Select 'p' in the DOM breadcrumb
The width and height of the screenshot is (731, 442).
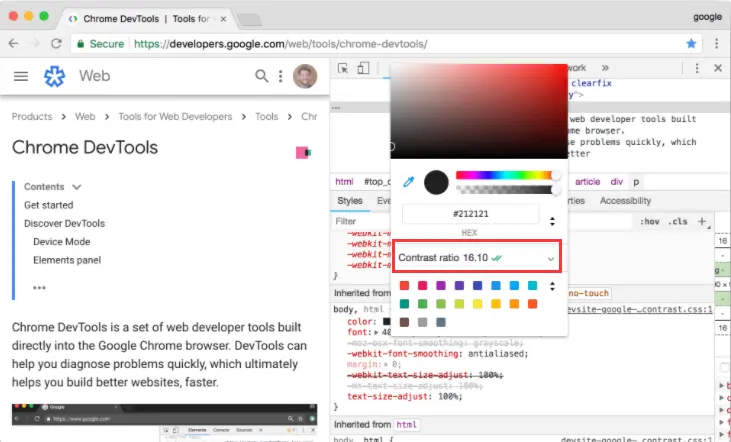[636, 182]
